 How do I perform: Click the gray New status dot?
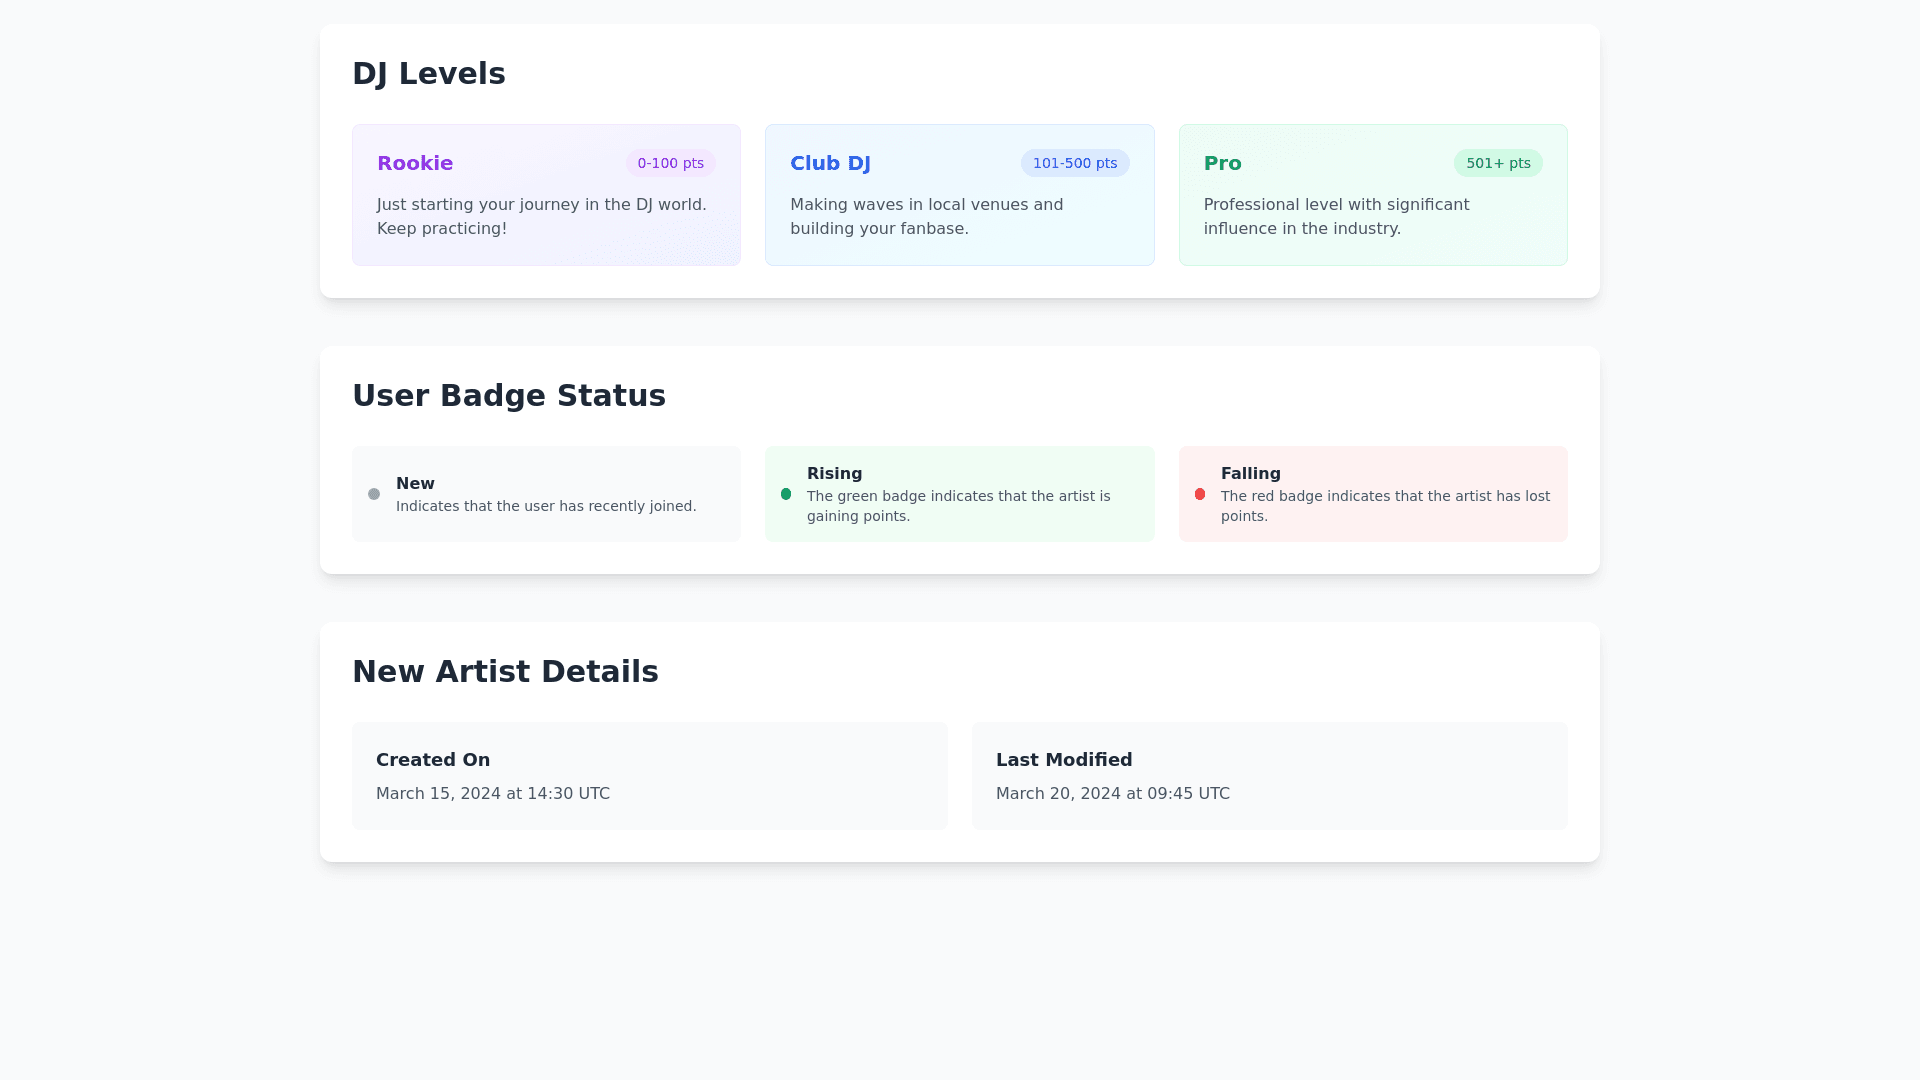click(374, 494)
